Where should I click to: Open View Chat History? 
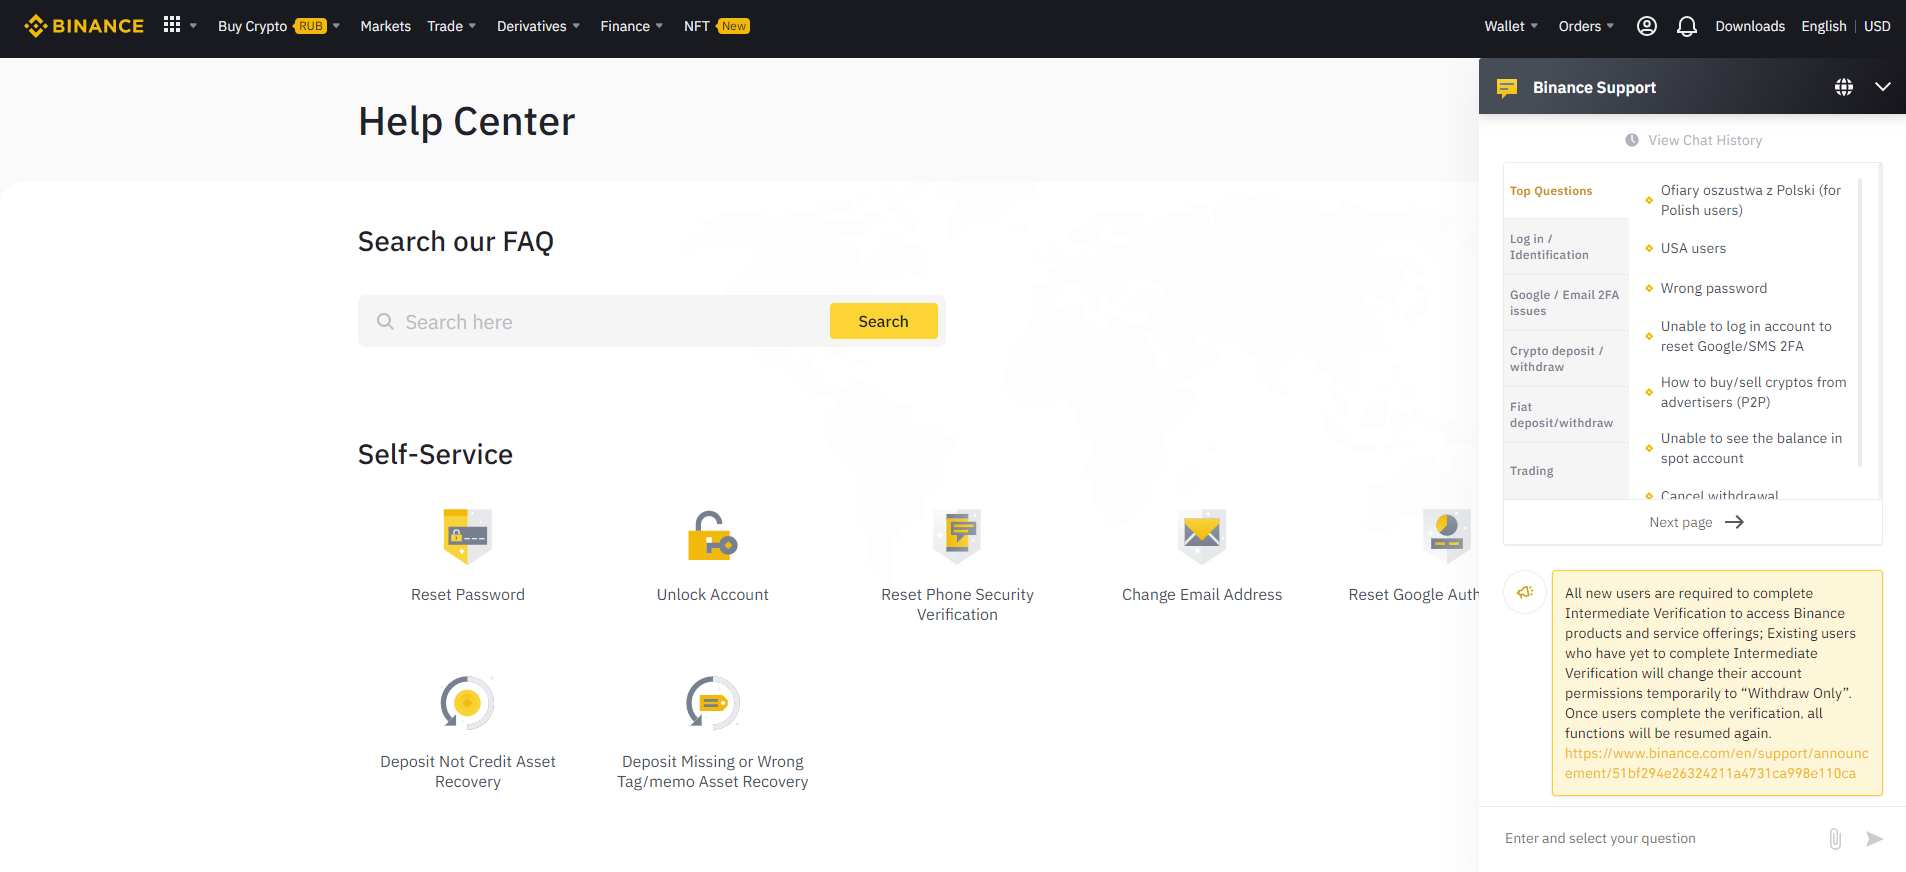1705,140
